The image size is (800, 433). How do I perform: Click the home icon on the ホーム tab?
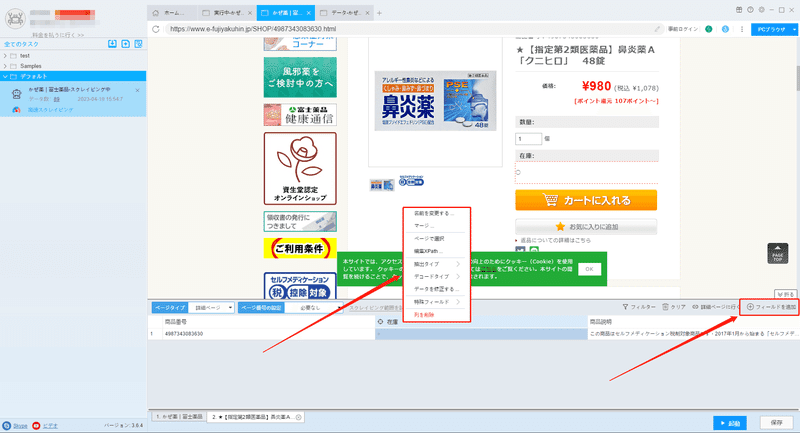pyautogui.click(x=156, y=13)
